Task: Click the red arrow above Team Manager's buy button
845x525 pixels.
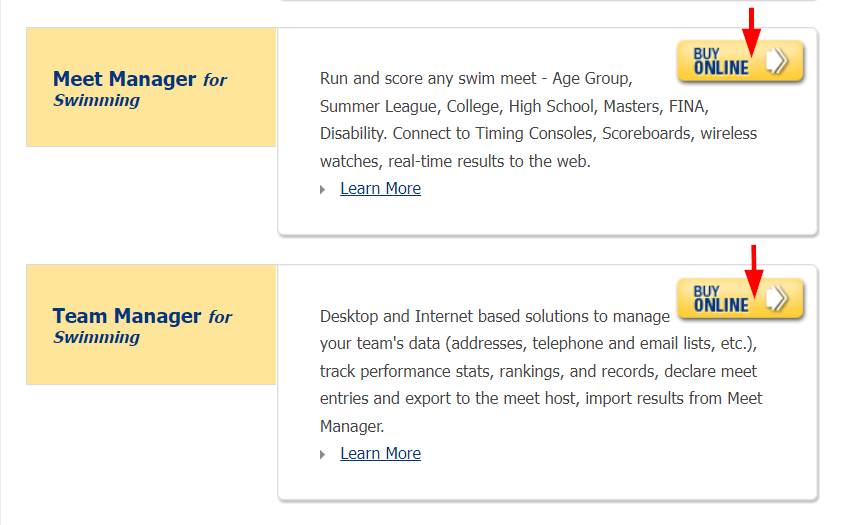Action: 753,271
